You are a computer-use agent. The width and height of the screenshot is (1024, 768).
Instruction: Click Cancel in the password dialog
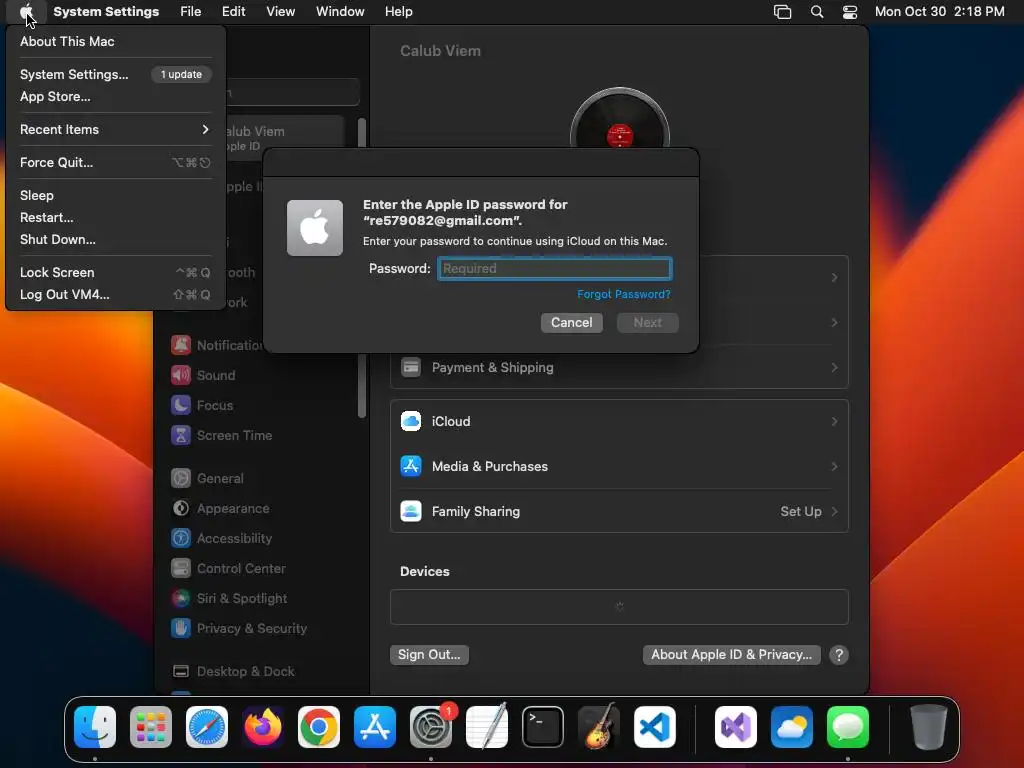[571, 323]
